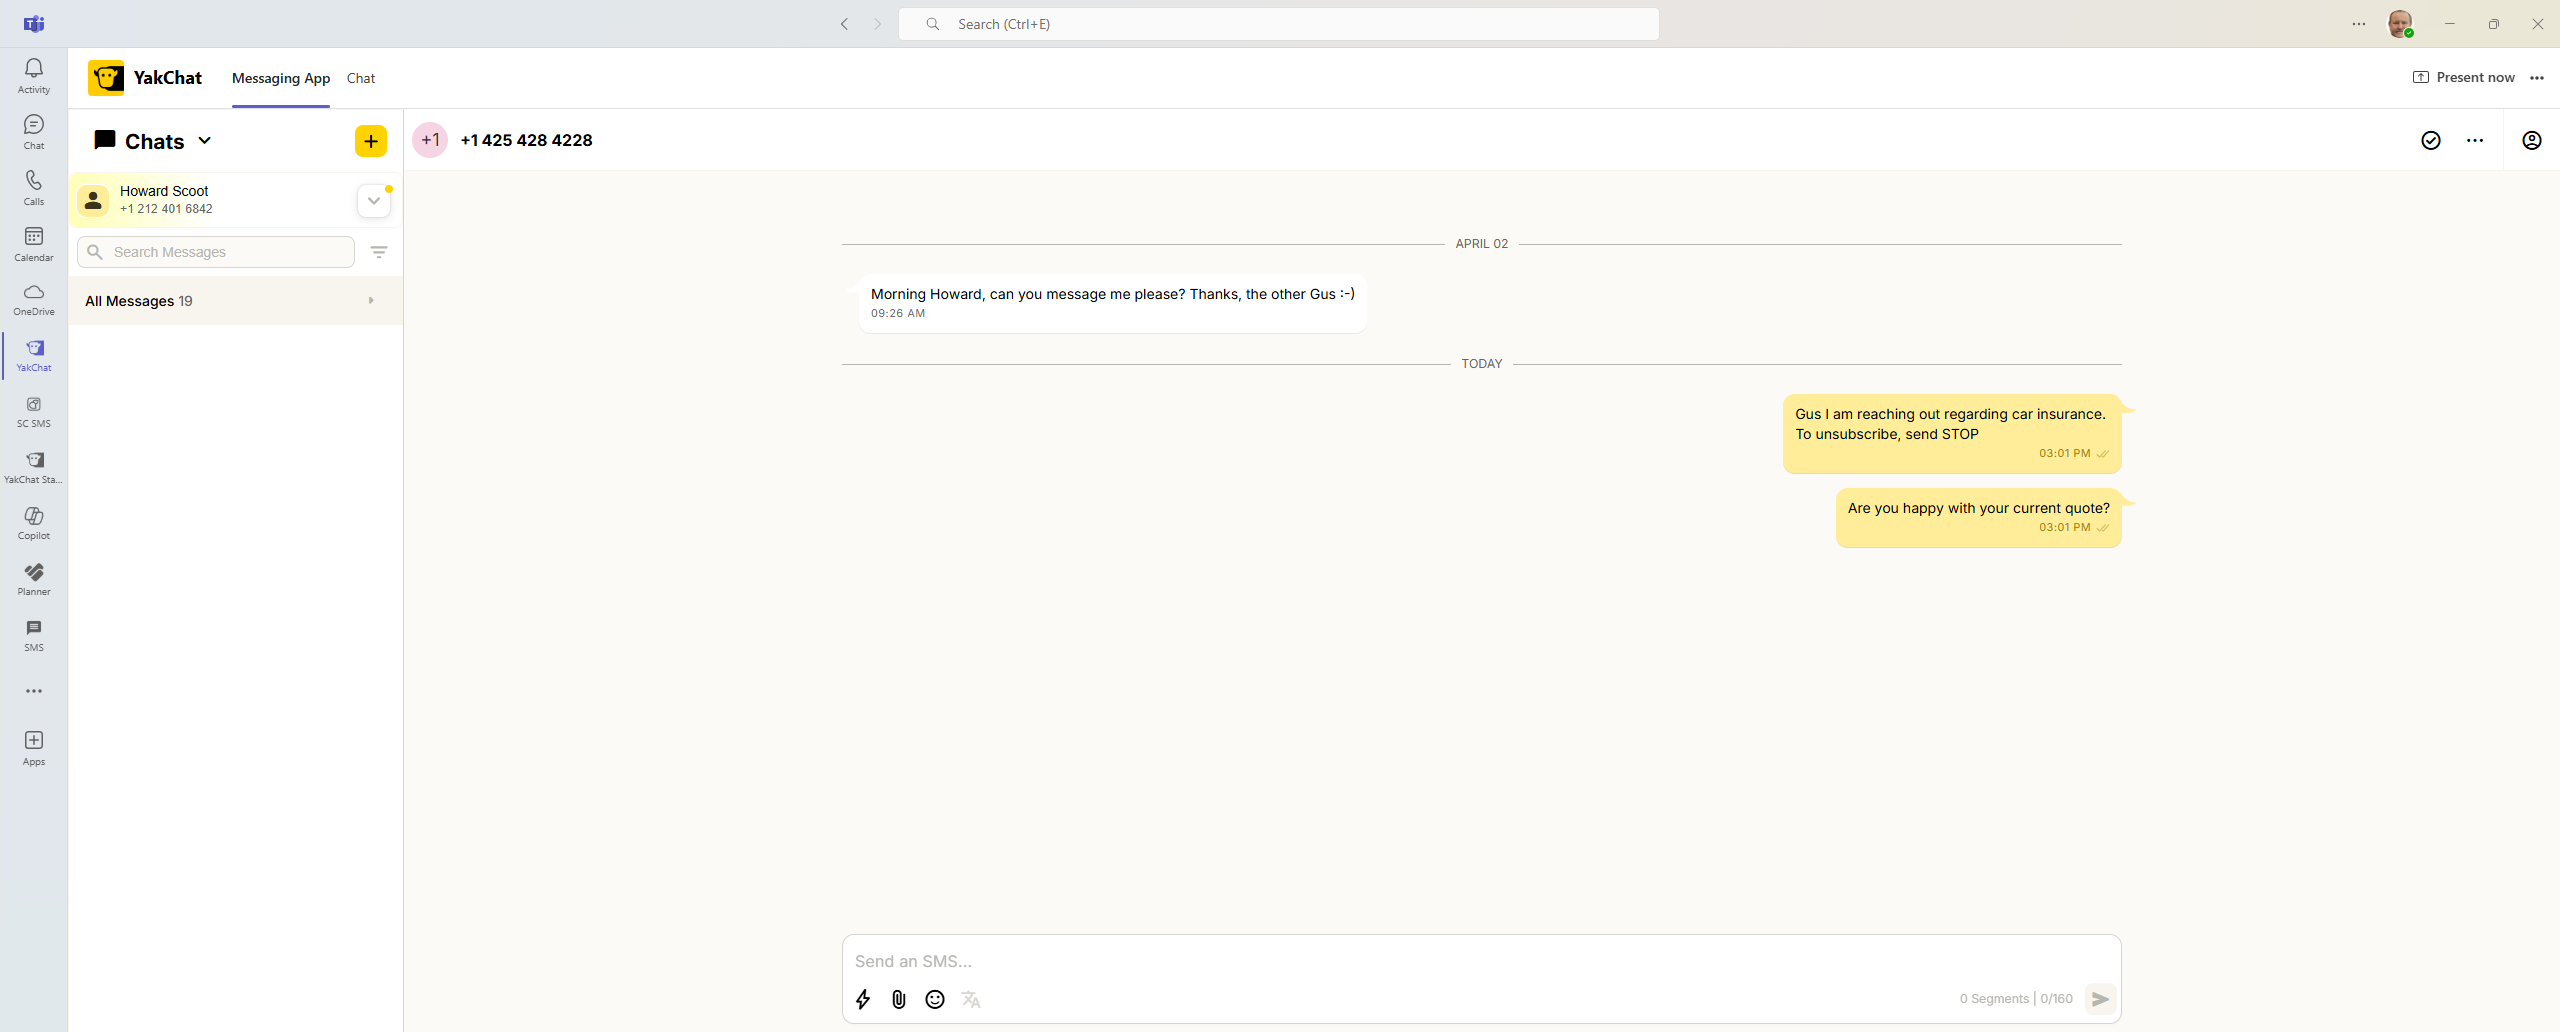Click the attachment paperclip icon
This screenshot has height=1032, width=2560.
pos(899,999)
